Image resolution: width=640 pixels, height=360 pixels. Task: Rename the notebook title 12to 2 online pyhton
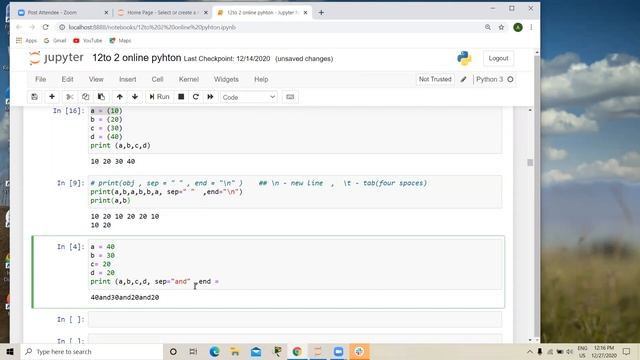[x=137, y=58]
